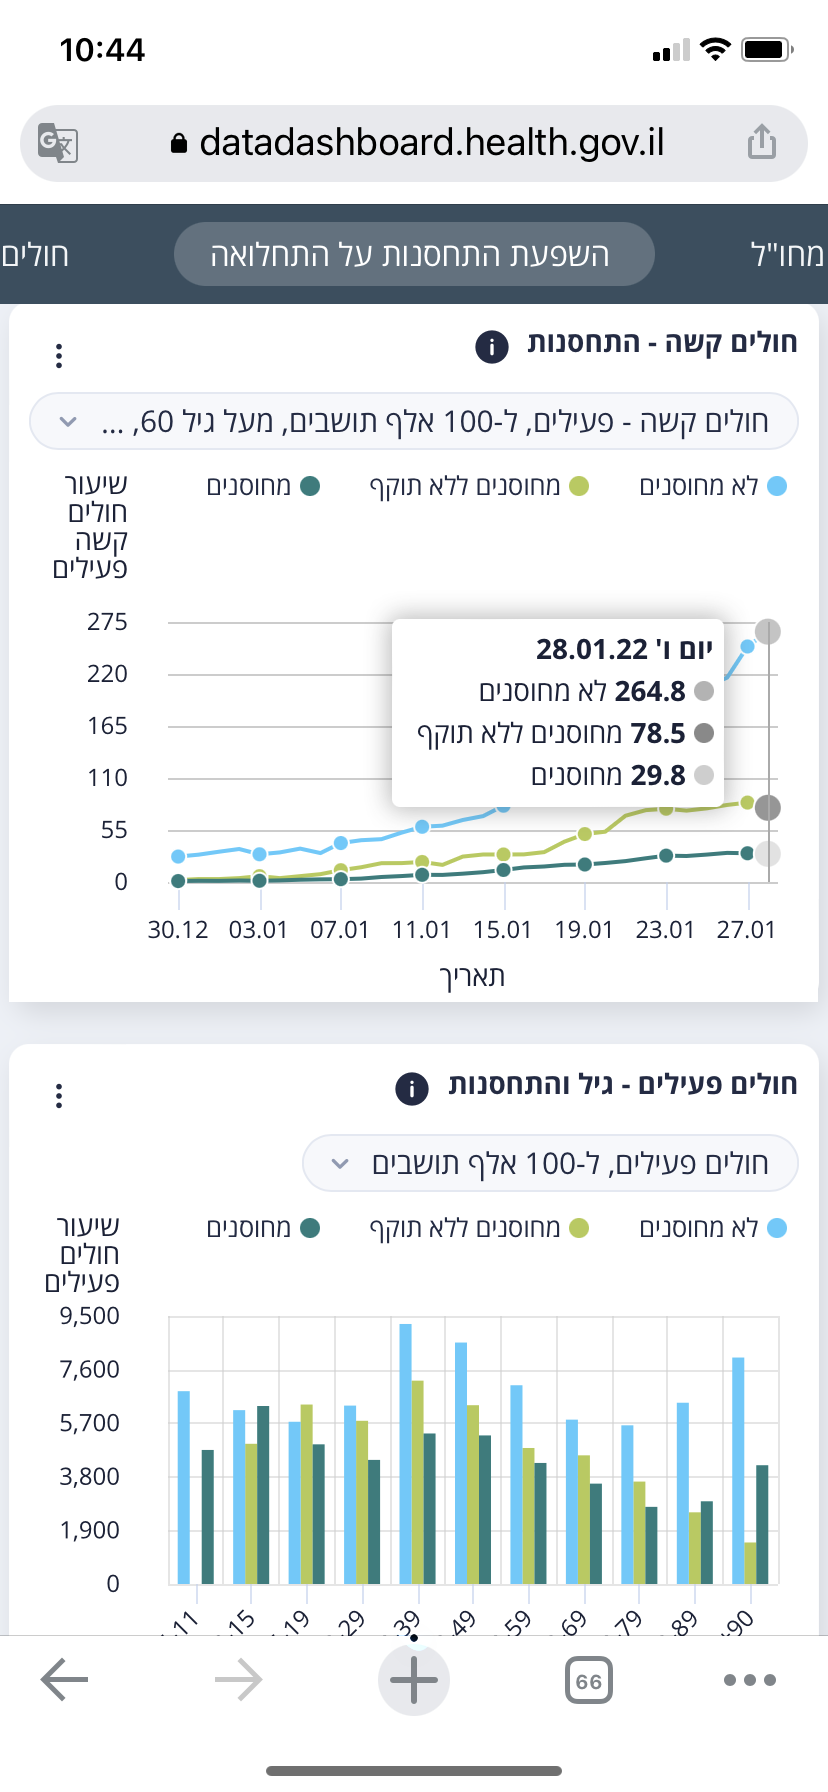Open browser more options ellipsis

click(749, 1680)
